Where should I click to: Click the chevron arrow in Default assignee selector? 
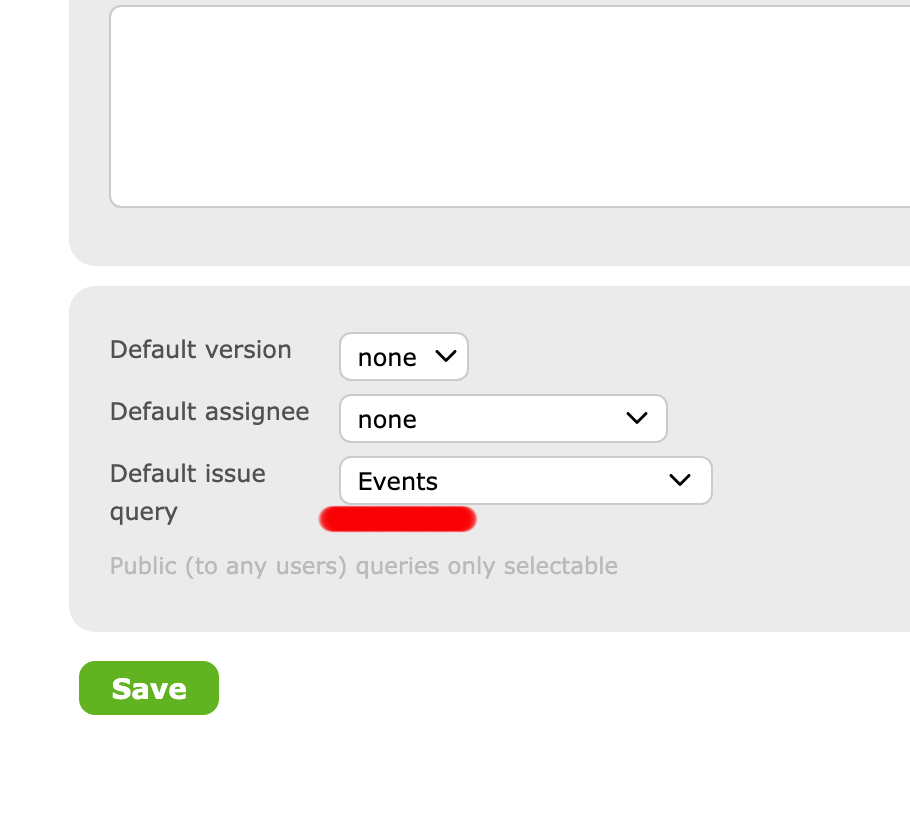tap(637, 418)
